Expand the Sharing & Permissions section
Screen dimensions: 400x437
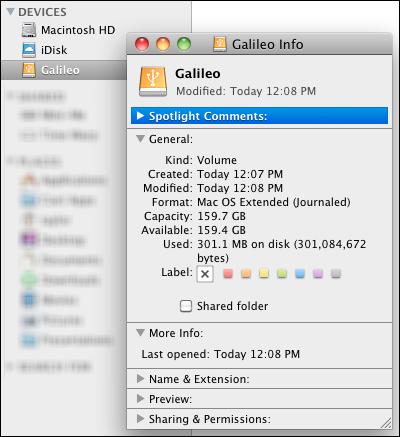[x=140, y=419]
